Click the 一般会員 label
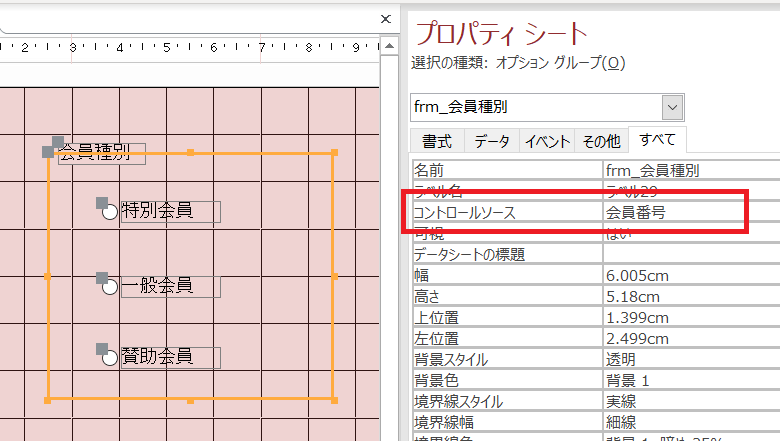Image resolution: width=780 pixels, height=441 pixels. 171,287
